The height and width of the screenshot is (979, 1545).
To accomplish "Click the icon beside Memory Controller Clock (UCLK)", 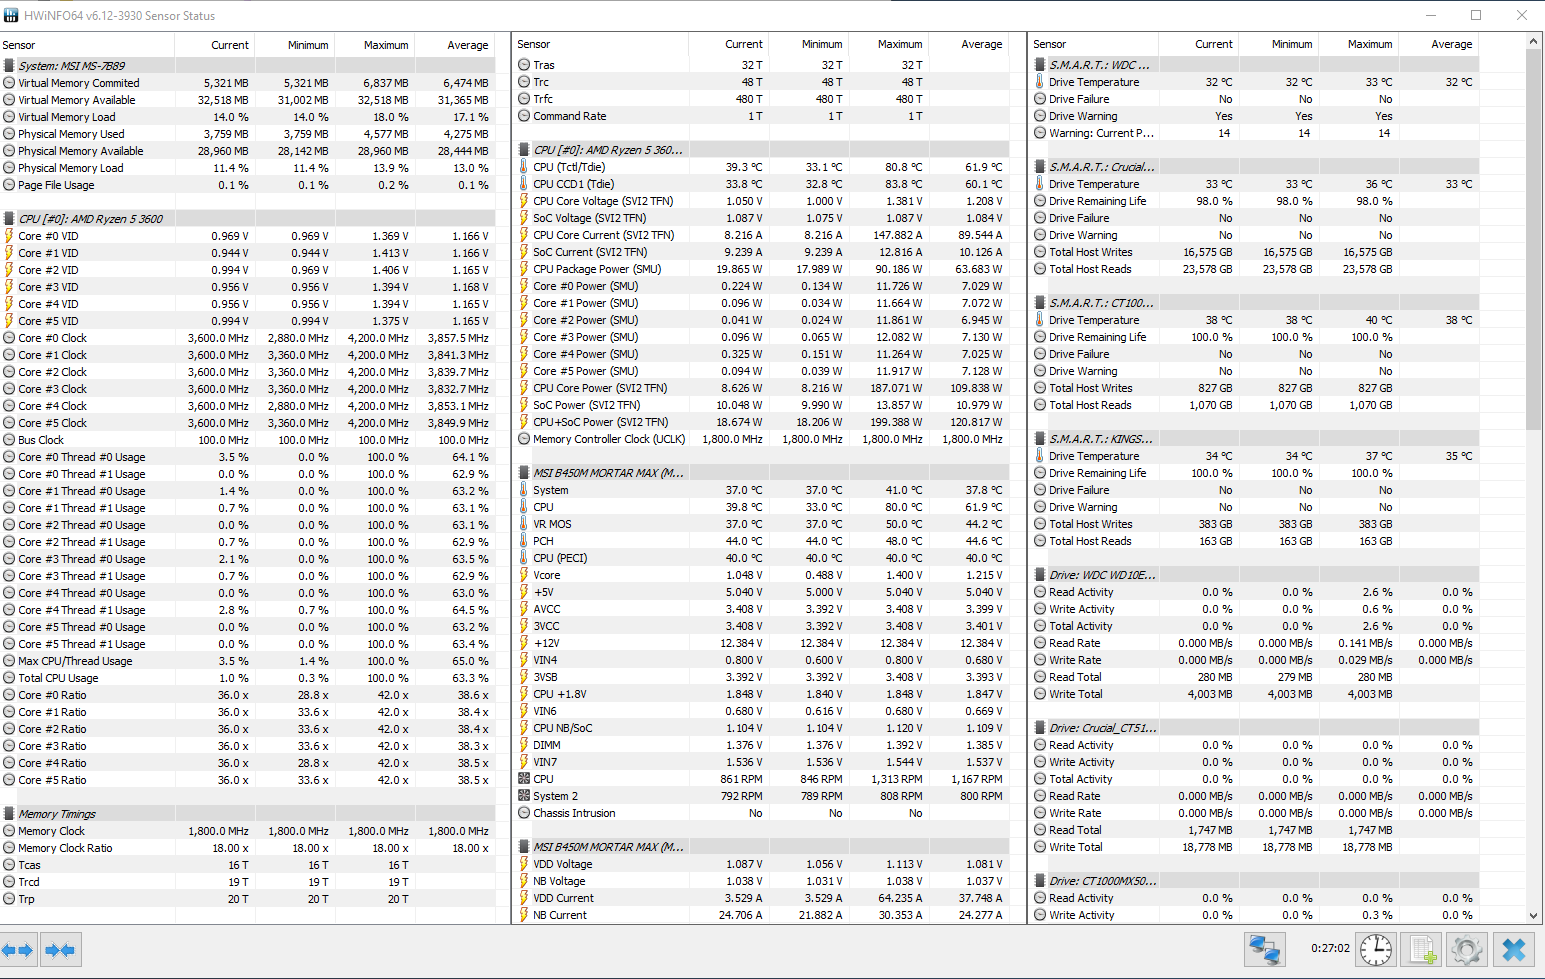I will (524, 439).
